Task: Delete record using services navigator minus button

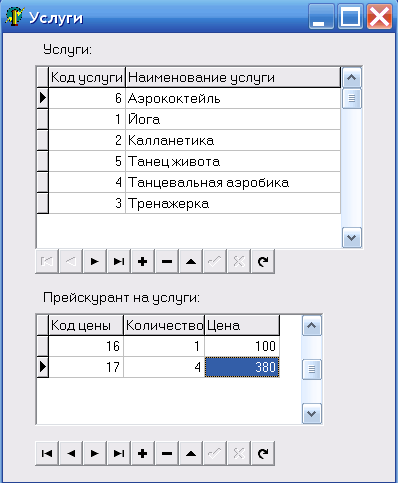Action: 167,261
